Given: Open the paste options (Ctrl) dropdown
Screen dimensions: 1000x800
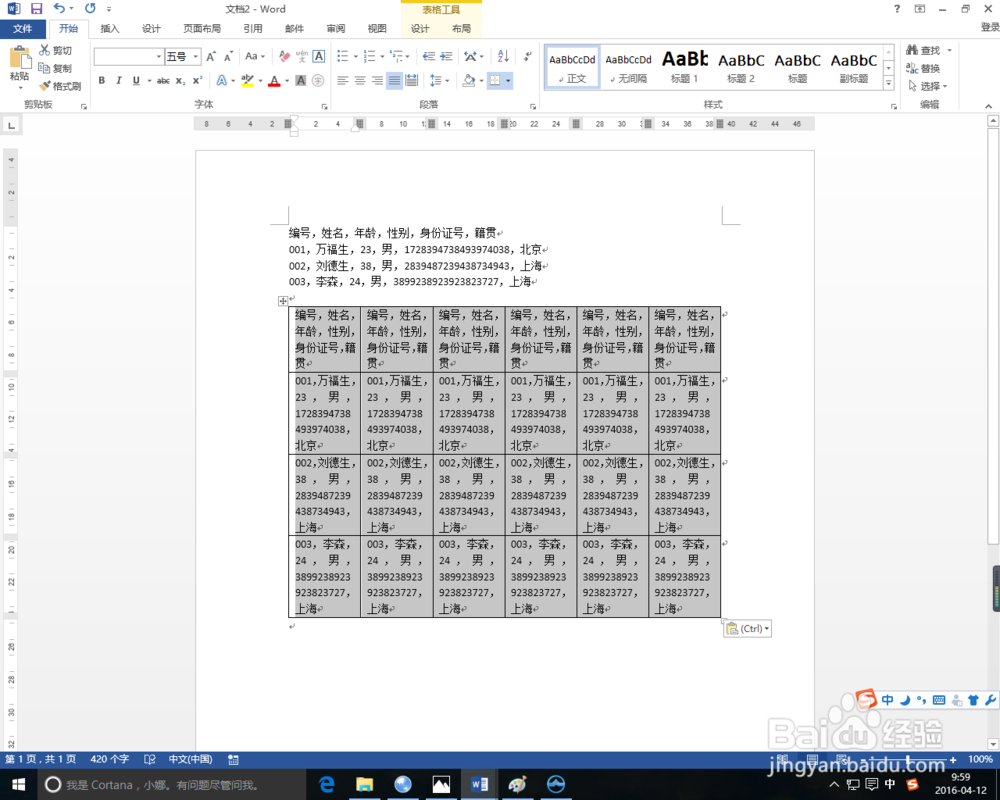Looking at the screenshot, I should 747,628.
